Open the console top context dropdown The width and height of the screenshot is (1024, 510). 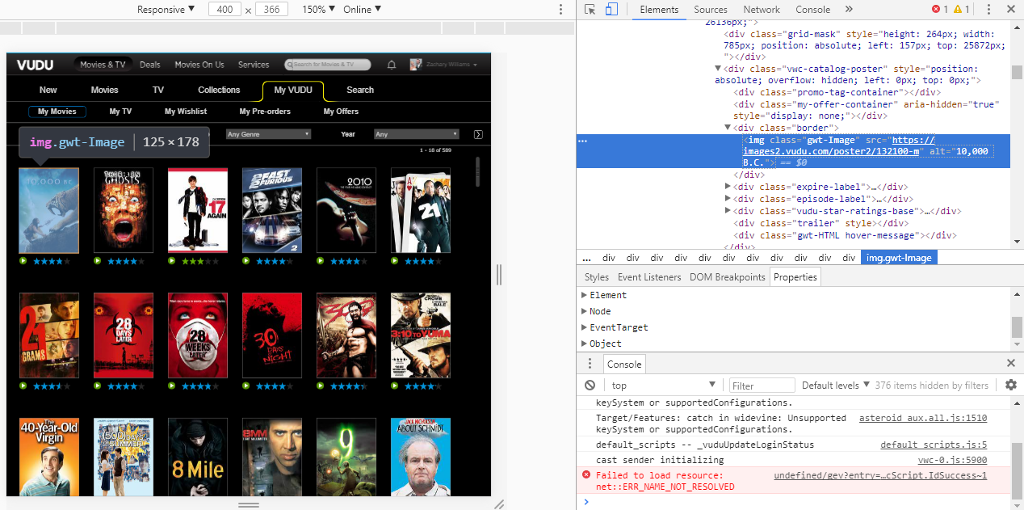click(664, 385)
